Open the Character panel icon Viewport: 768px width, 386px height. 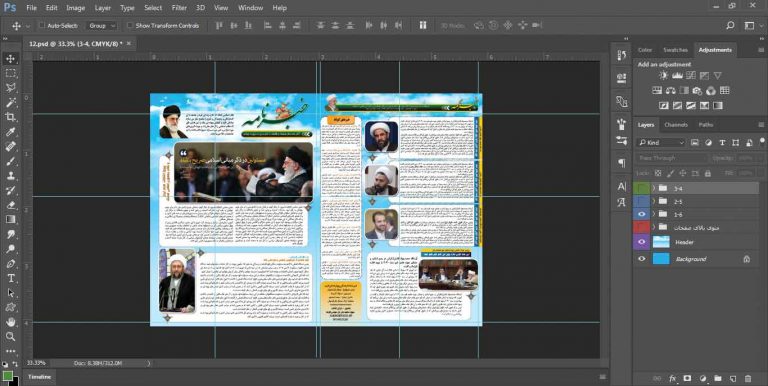tap(622, 186)
